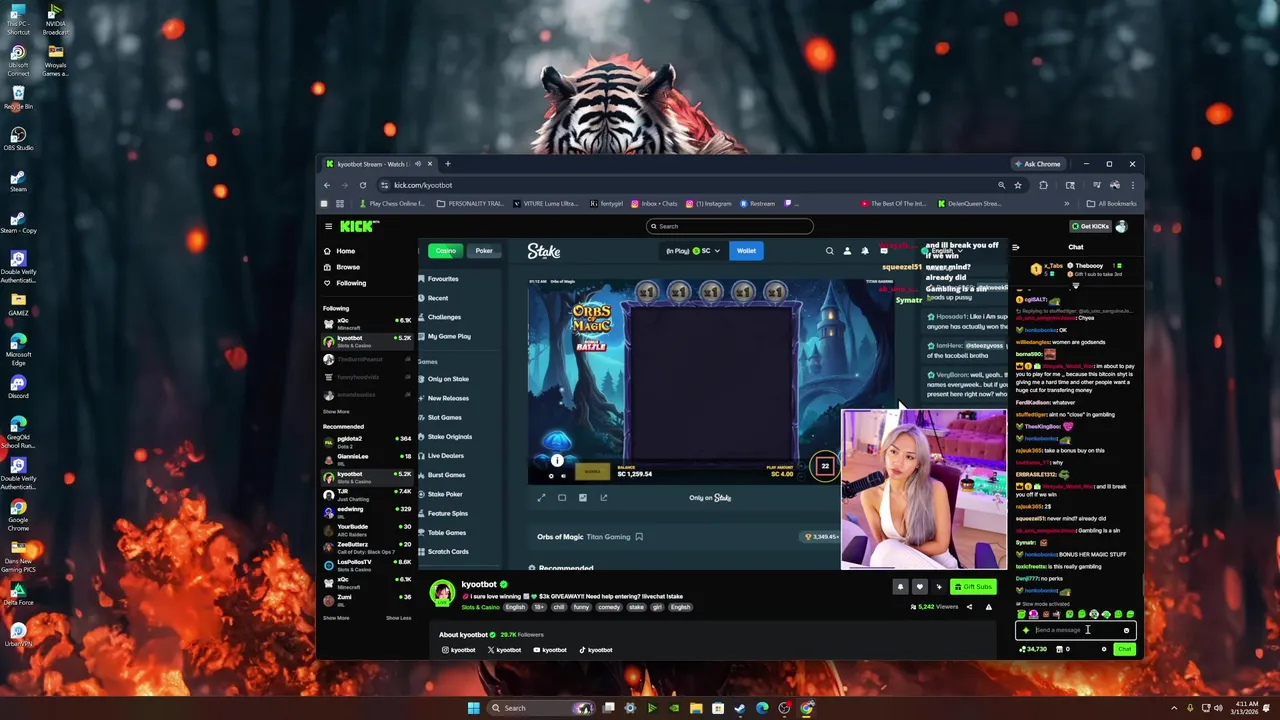Screen dimensions: 1280x720
Task: Select kyootbot in Following list
Action: coord(367,340)
